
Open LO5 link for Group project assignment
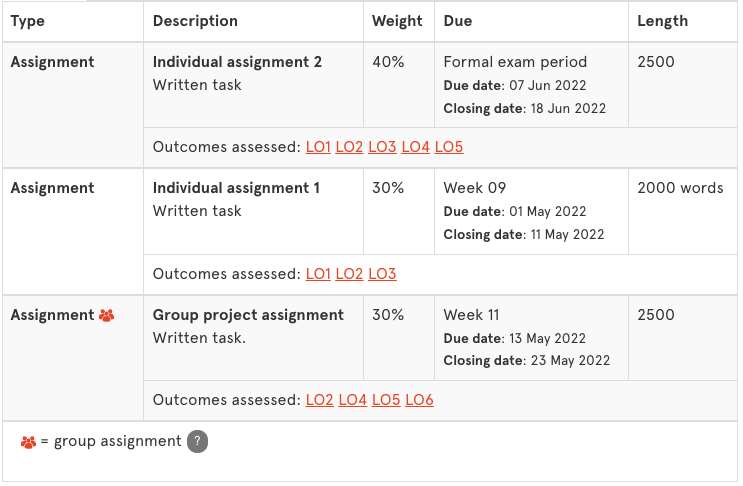[x=386, y=400]
